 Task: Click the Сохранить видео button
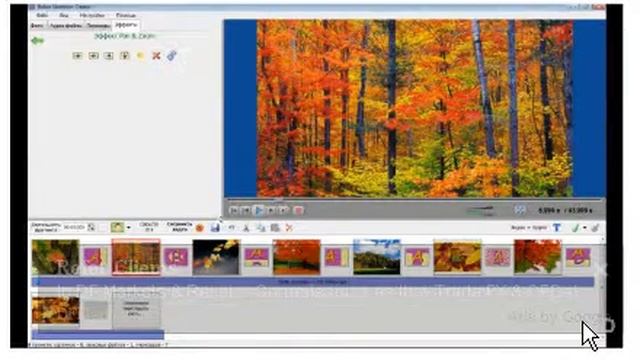(179, 227)
